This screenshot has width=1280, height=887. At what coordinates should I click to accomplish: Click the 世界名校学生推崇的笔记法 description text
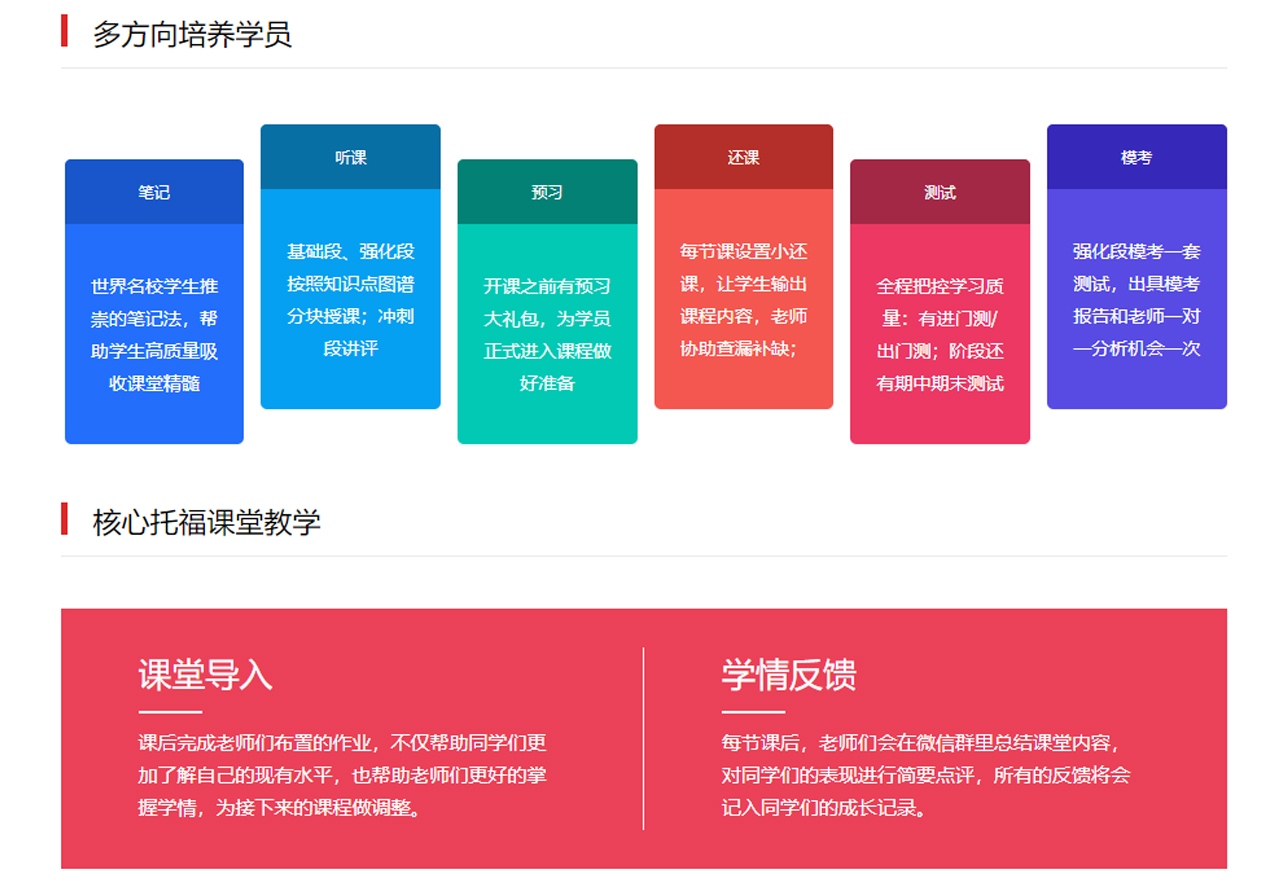(x=154, y=335)
